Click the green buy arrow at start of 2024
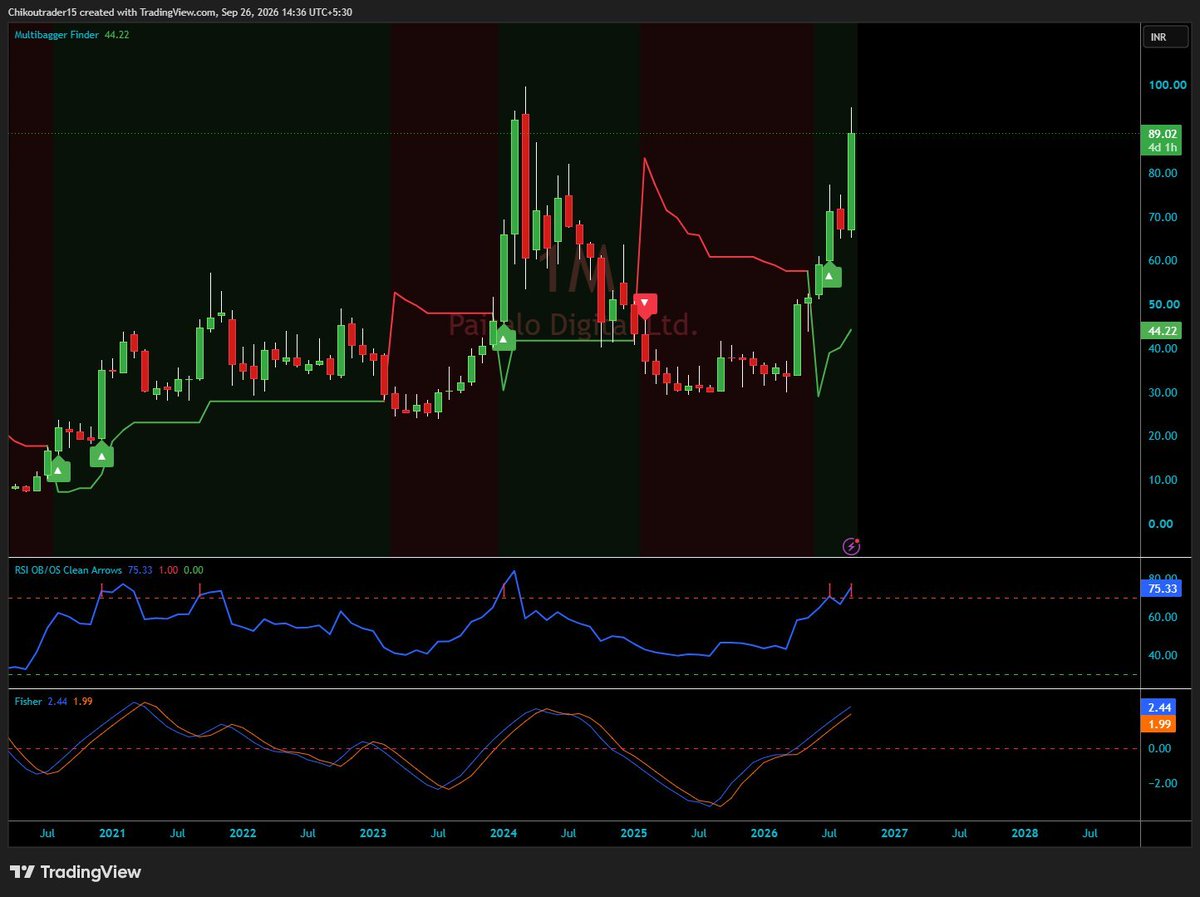 click(505, 340)
